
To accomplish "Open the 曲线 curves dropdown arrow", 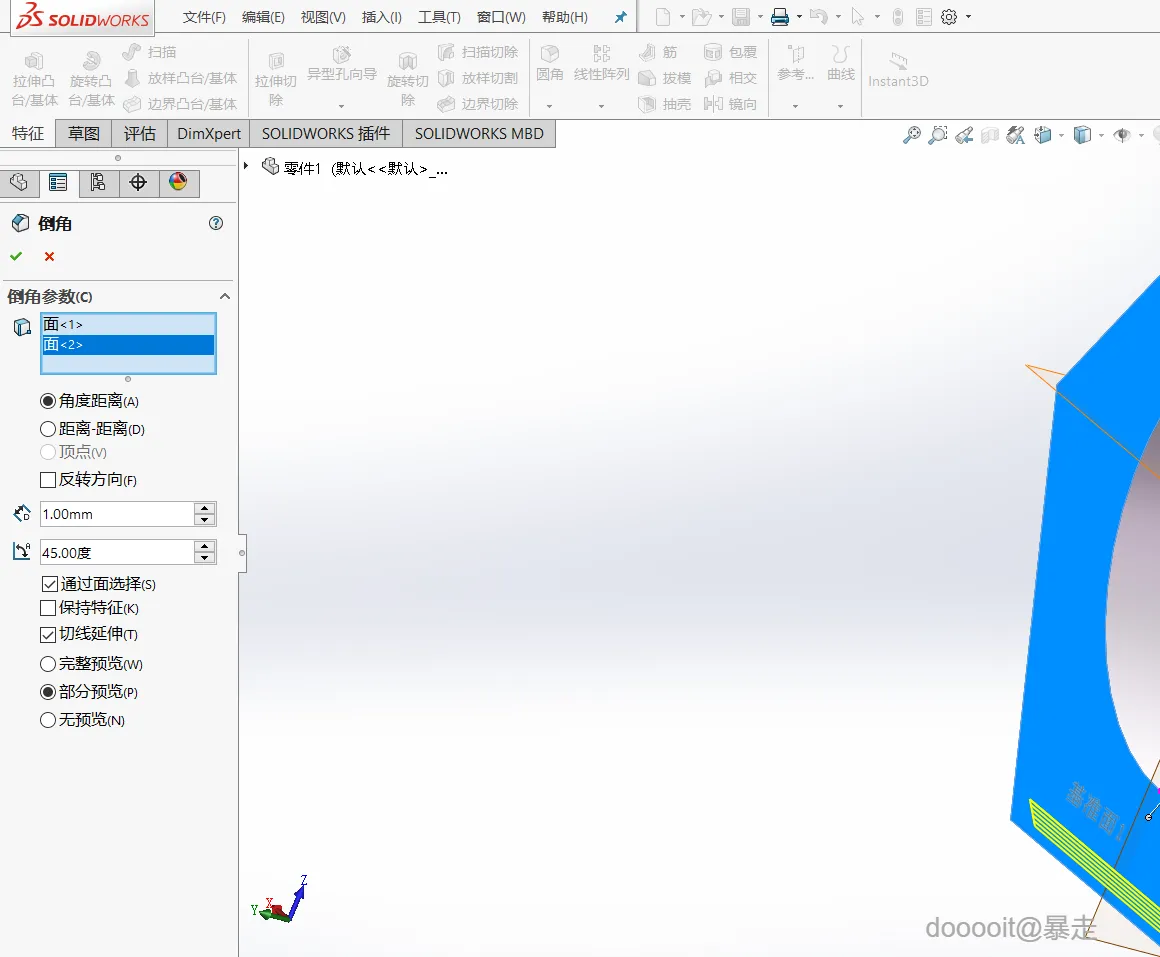I will click(840, 106).
